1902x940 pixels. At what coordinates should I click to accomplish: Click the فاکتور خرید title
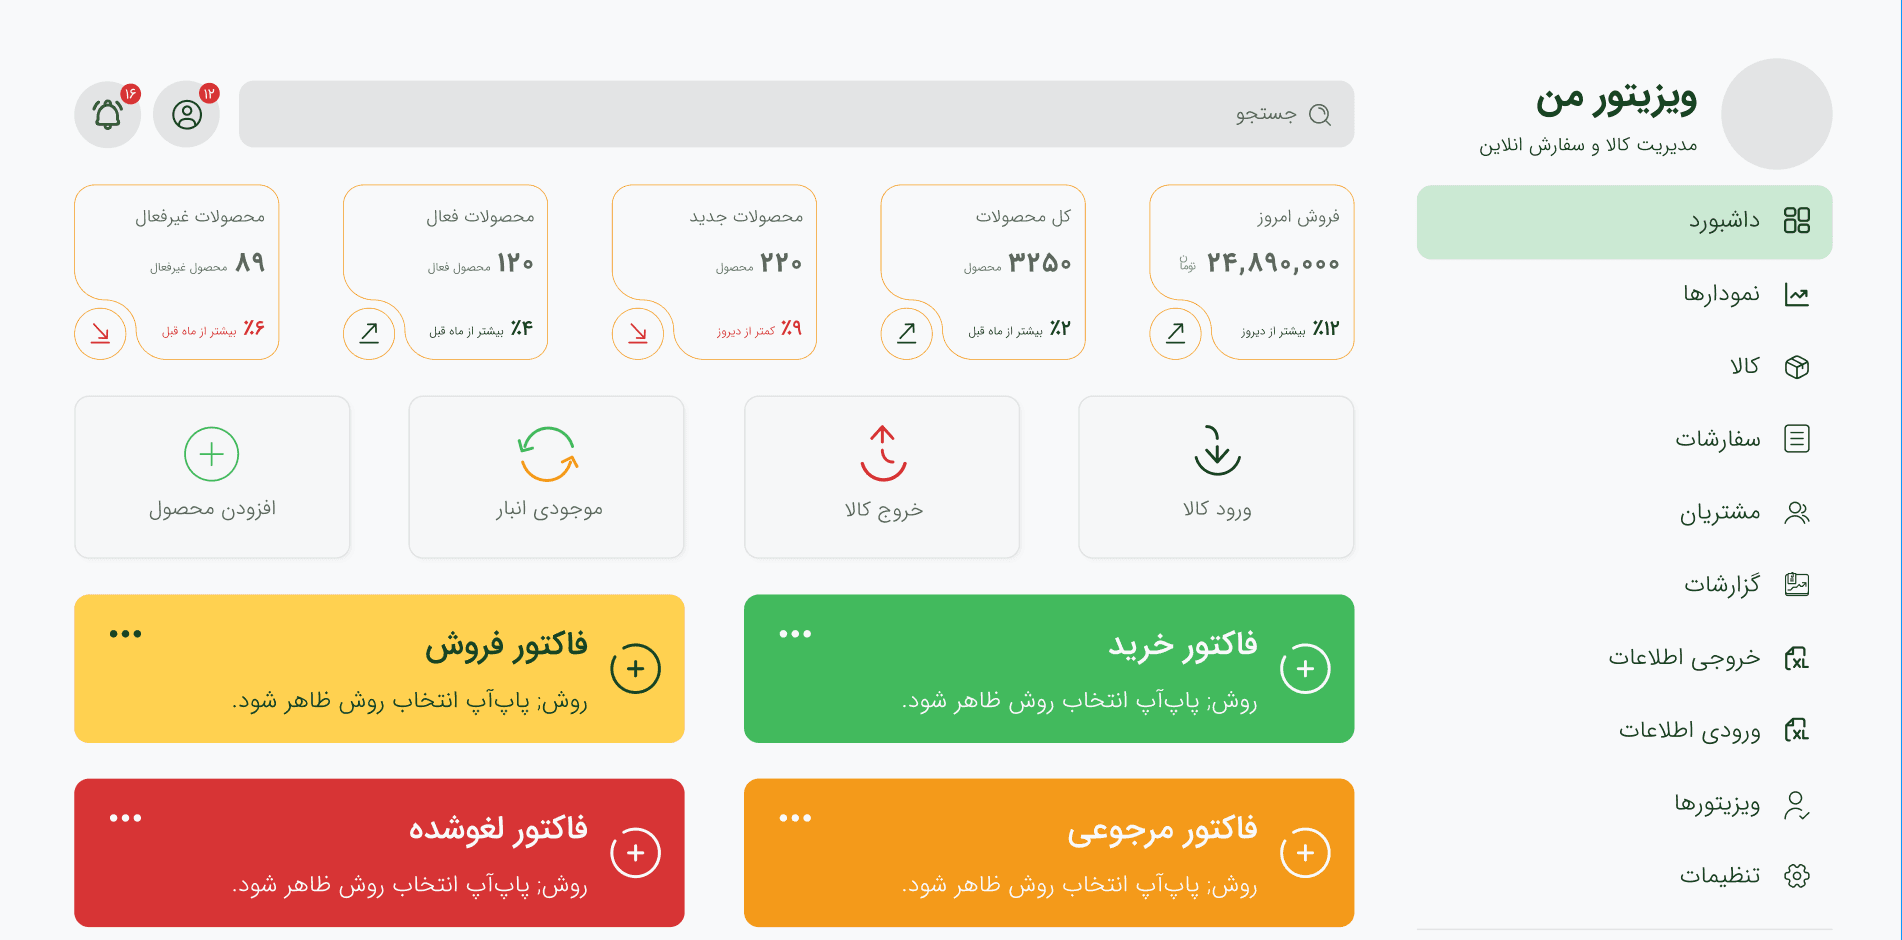[1183, 645]
